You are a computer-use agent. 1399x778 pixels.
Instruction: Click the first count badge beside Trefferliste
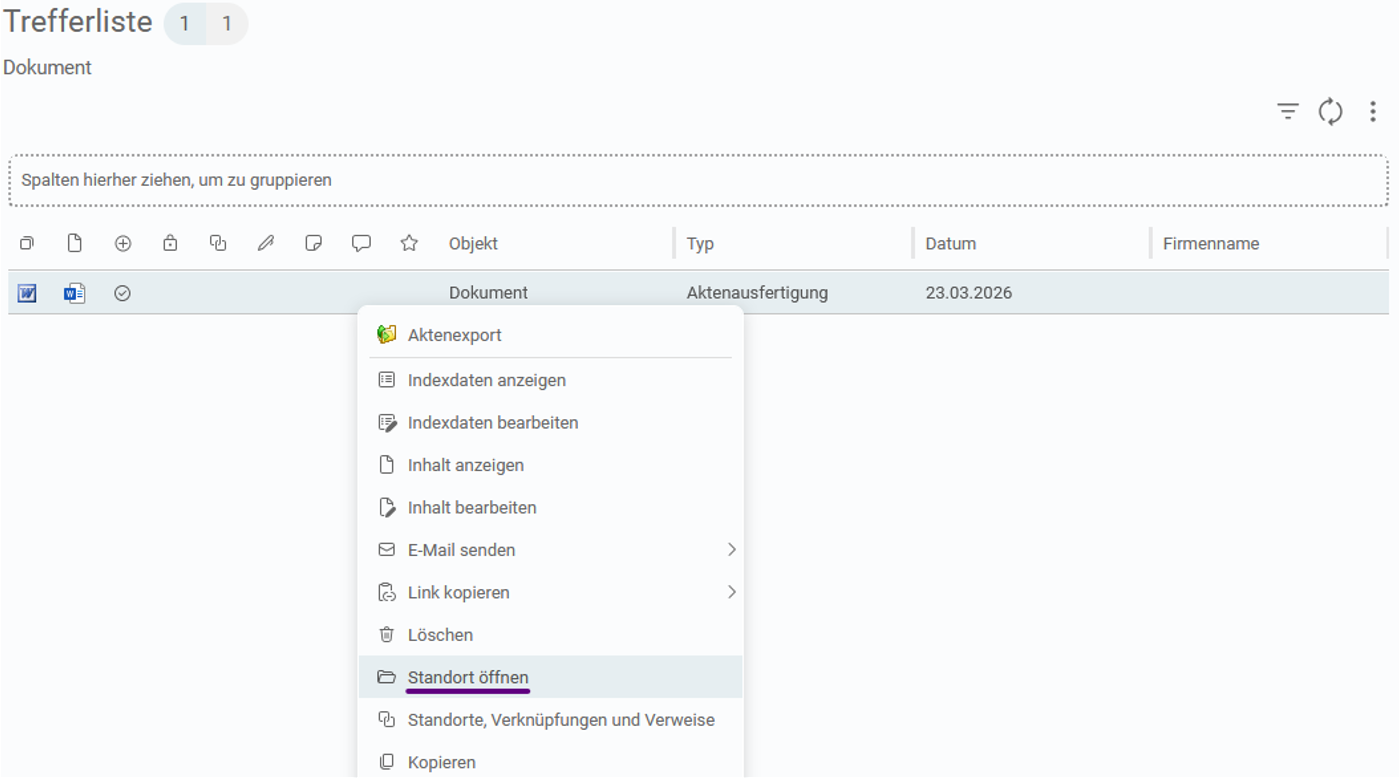185,24
